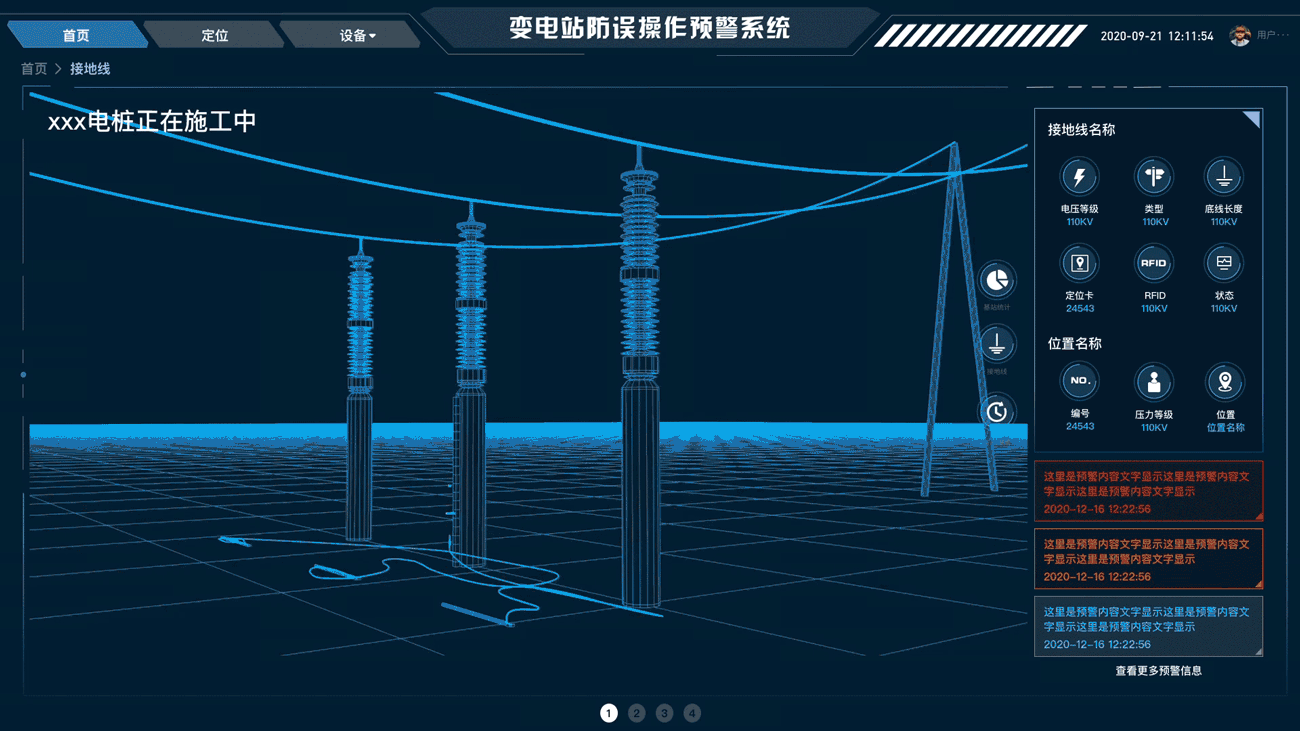This screenshot has width=1300, height=731.
Task: Click the date-time 2020-09-21 12:11:54
Action: point(1157,36)
